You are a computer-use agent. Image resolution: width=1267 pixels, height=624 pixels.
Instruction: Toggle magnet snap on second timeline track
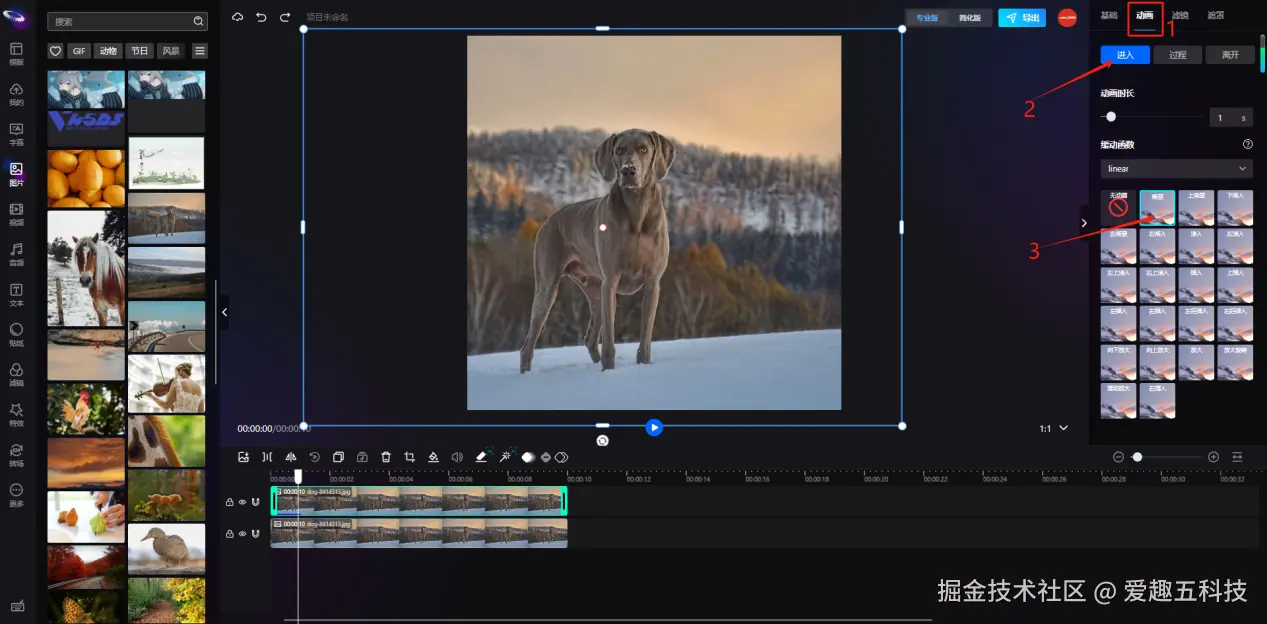pyautogui.click(x=255, y=534)
